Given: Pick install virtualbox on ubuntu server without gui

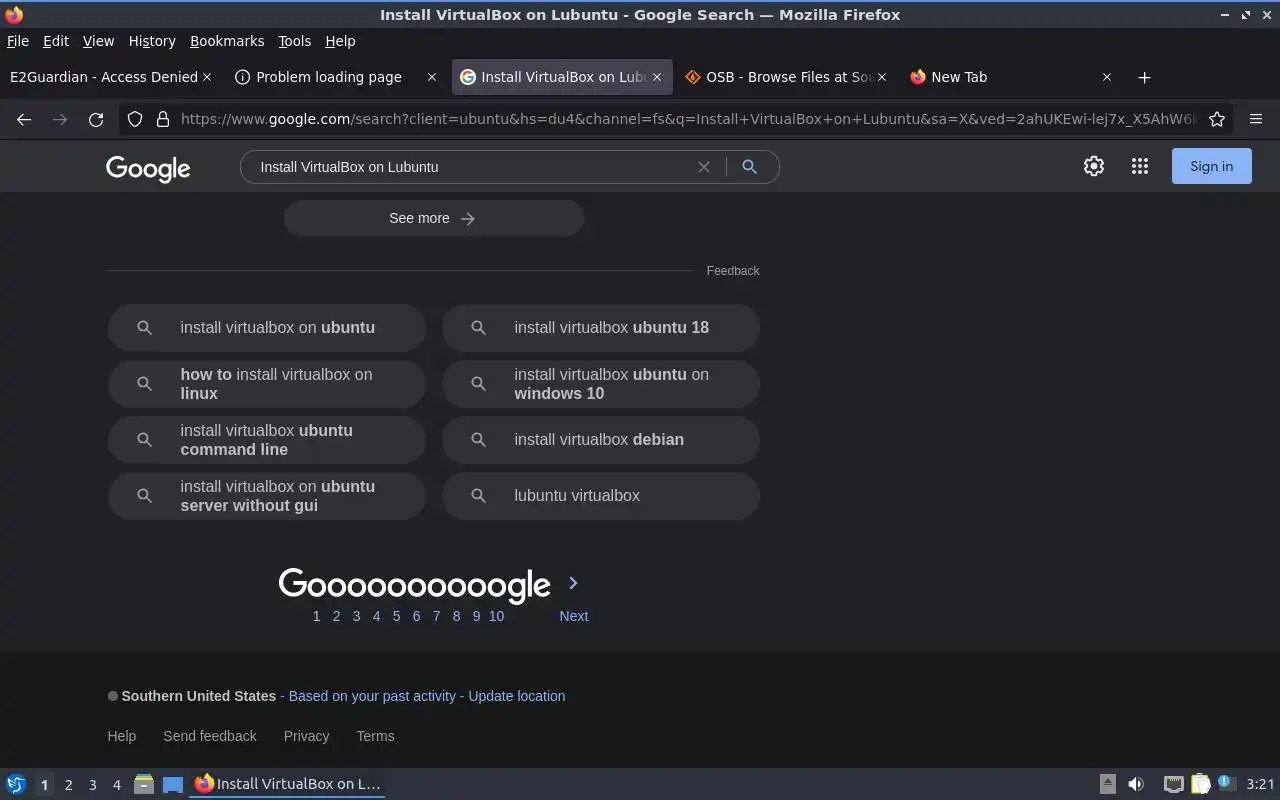Looking at the screenshot, I should pos(267,496).
